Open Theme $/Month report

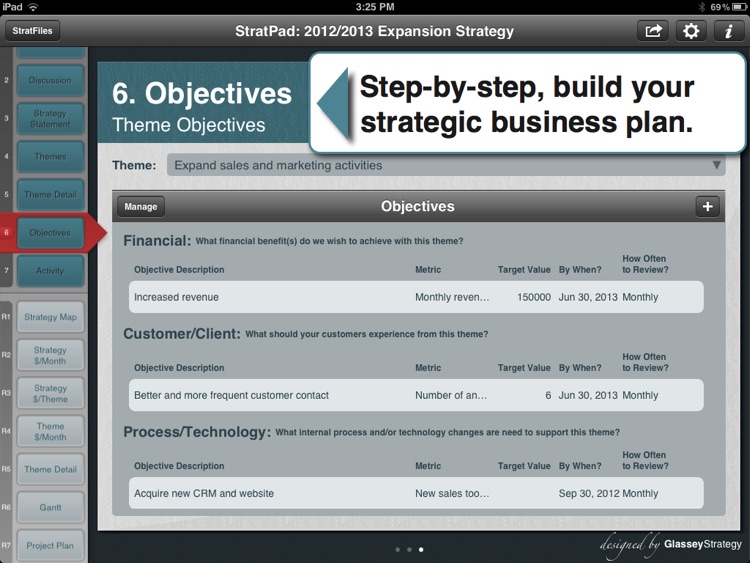click(x=50, y=431)
